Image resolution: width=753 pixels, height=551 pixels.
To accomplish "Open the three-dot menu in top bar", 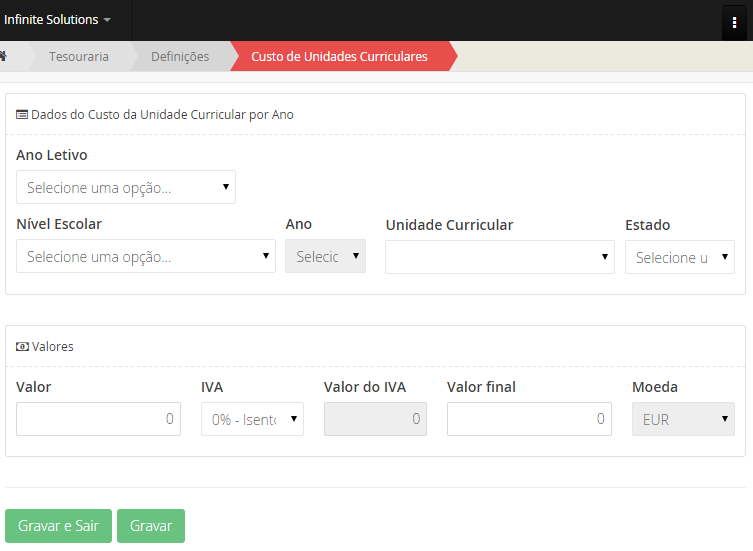I will (x=735, y=22).
